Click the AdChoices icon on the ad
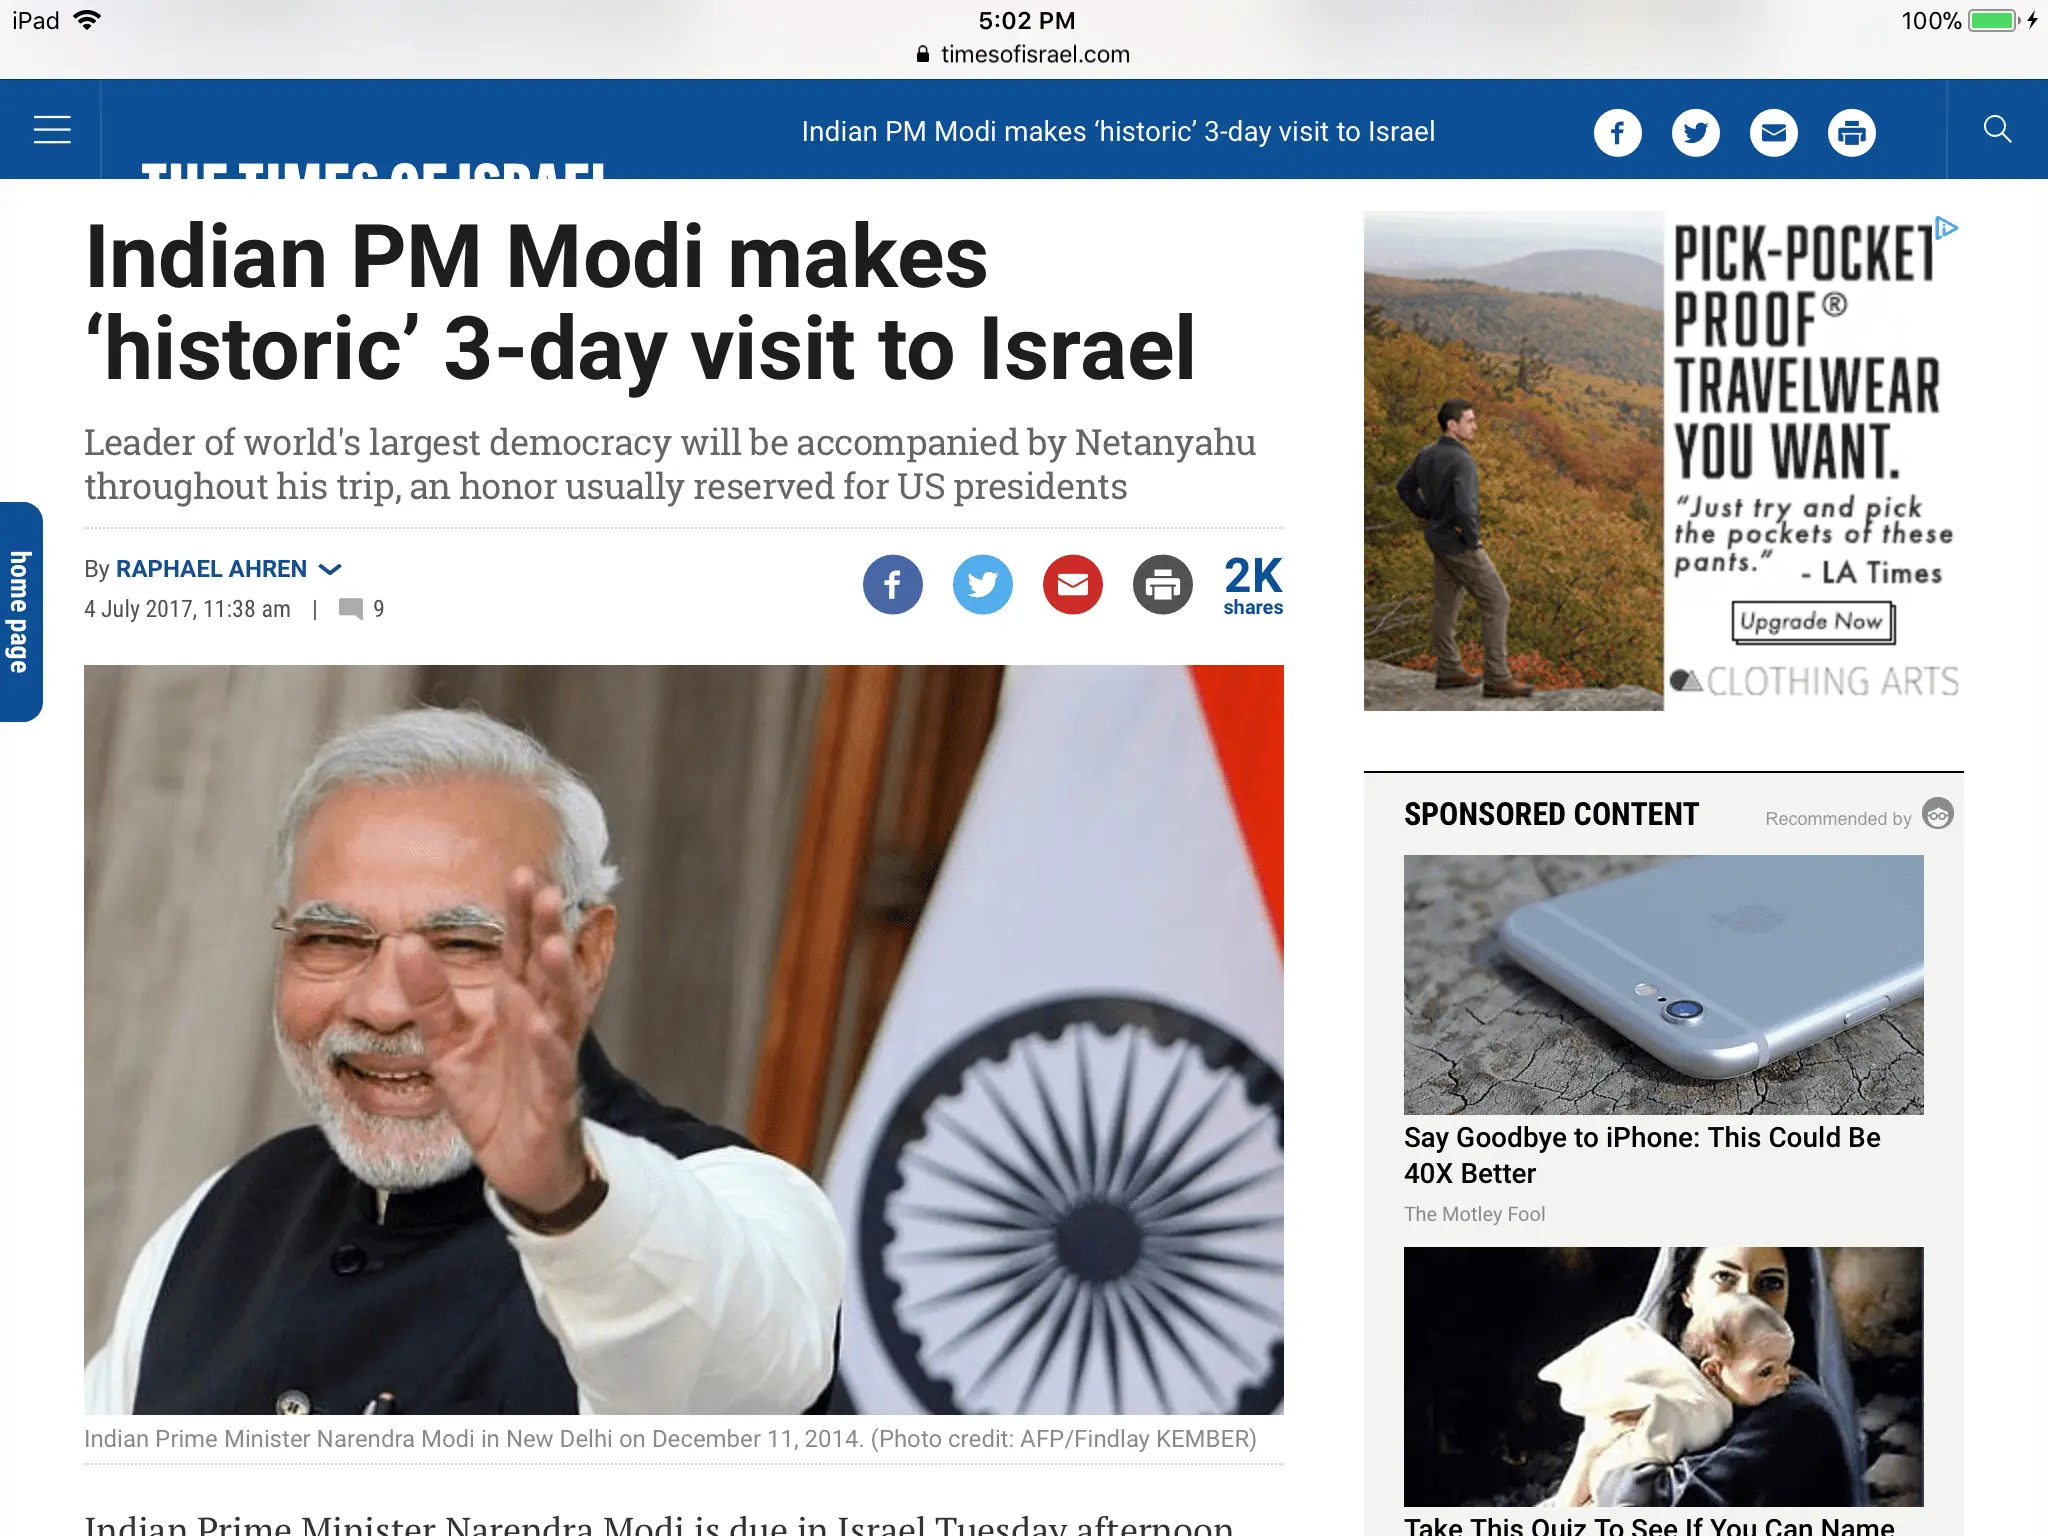 (1946, 228)
